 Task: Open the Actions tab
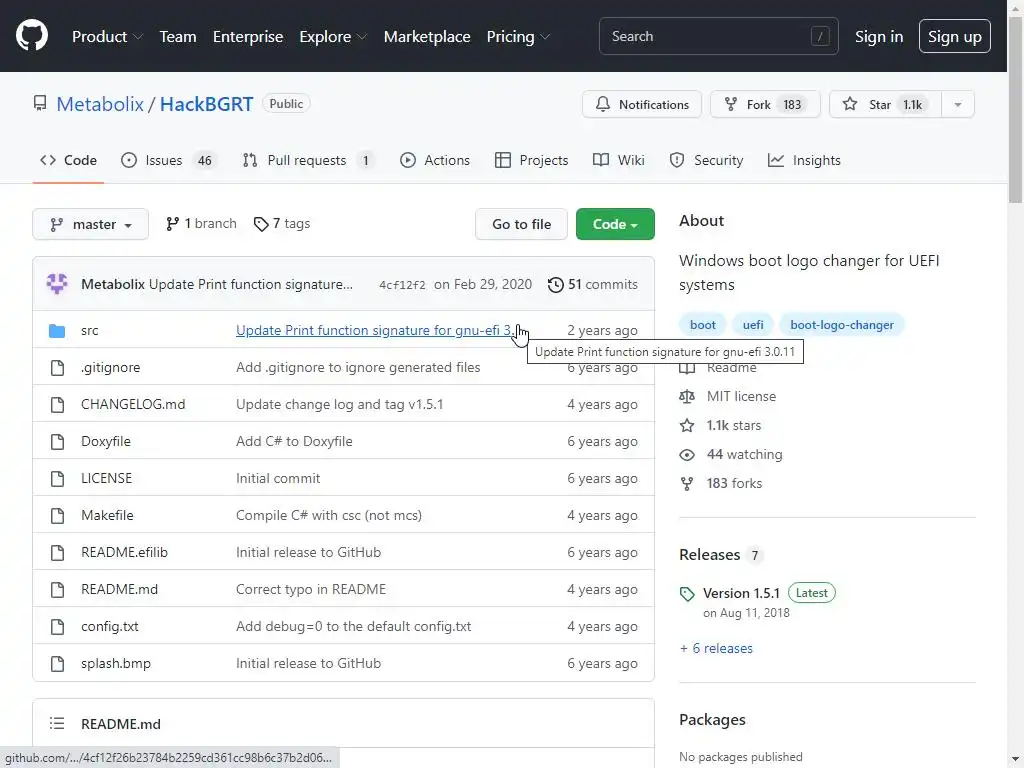click(x=435, y=160)
